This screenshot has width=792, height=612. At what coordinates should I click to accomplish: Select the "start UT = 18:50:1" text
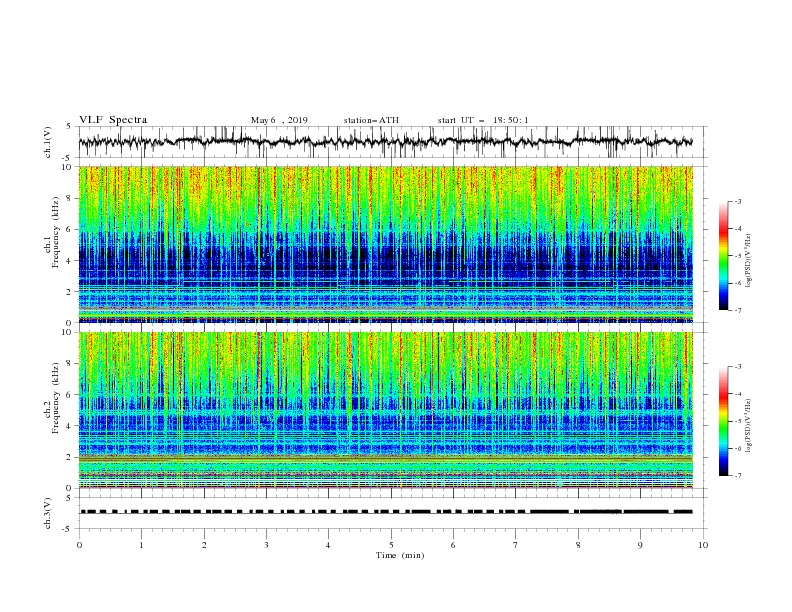[483, 120]
